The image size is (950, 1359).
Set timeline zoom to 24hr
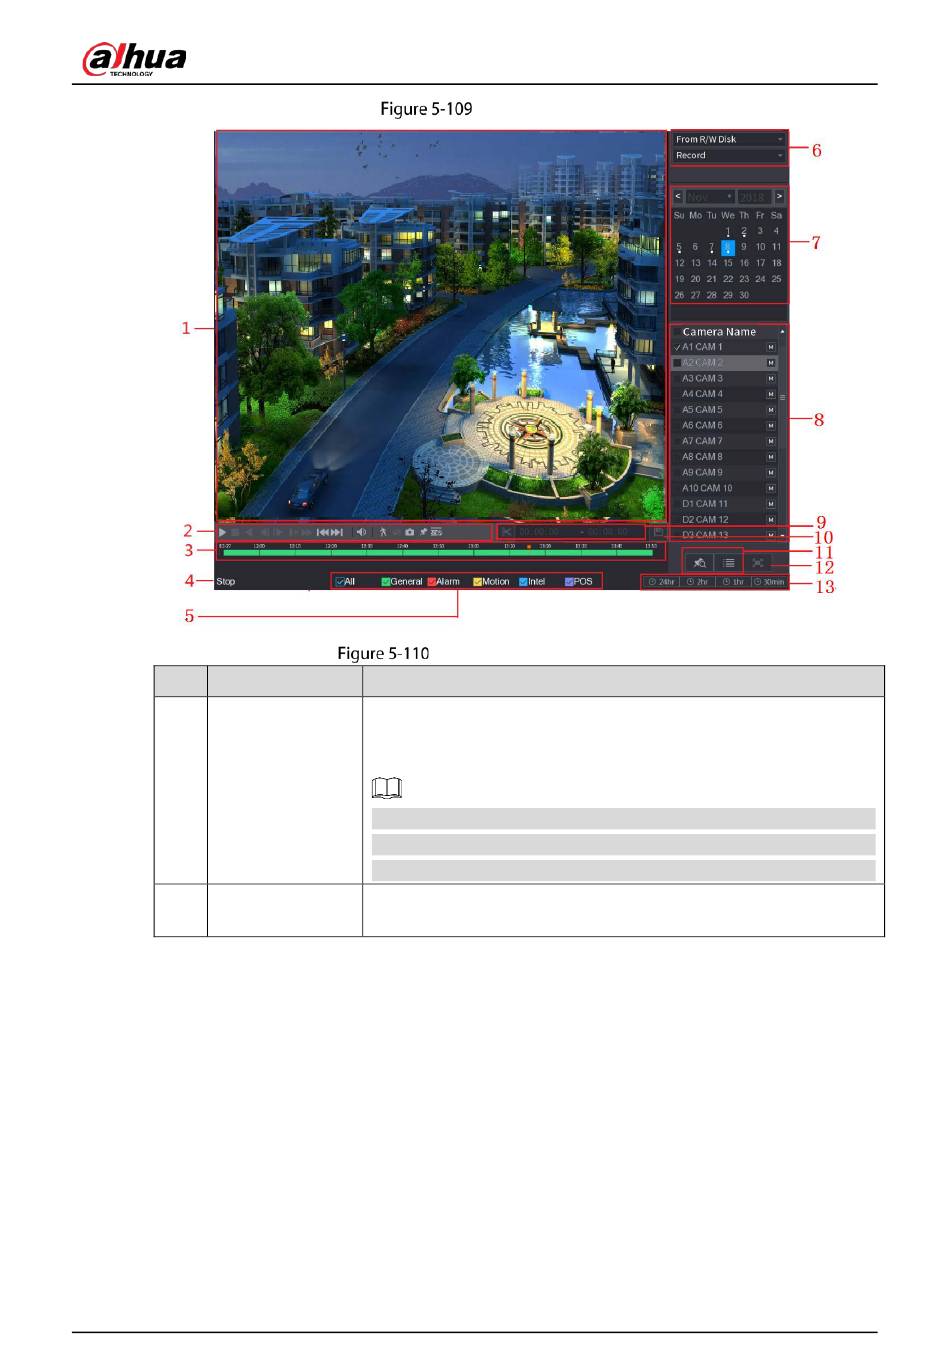pos(662,582)
